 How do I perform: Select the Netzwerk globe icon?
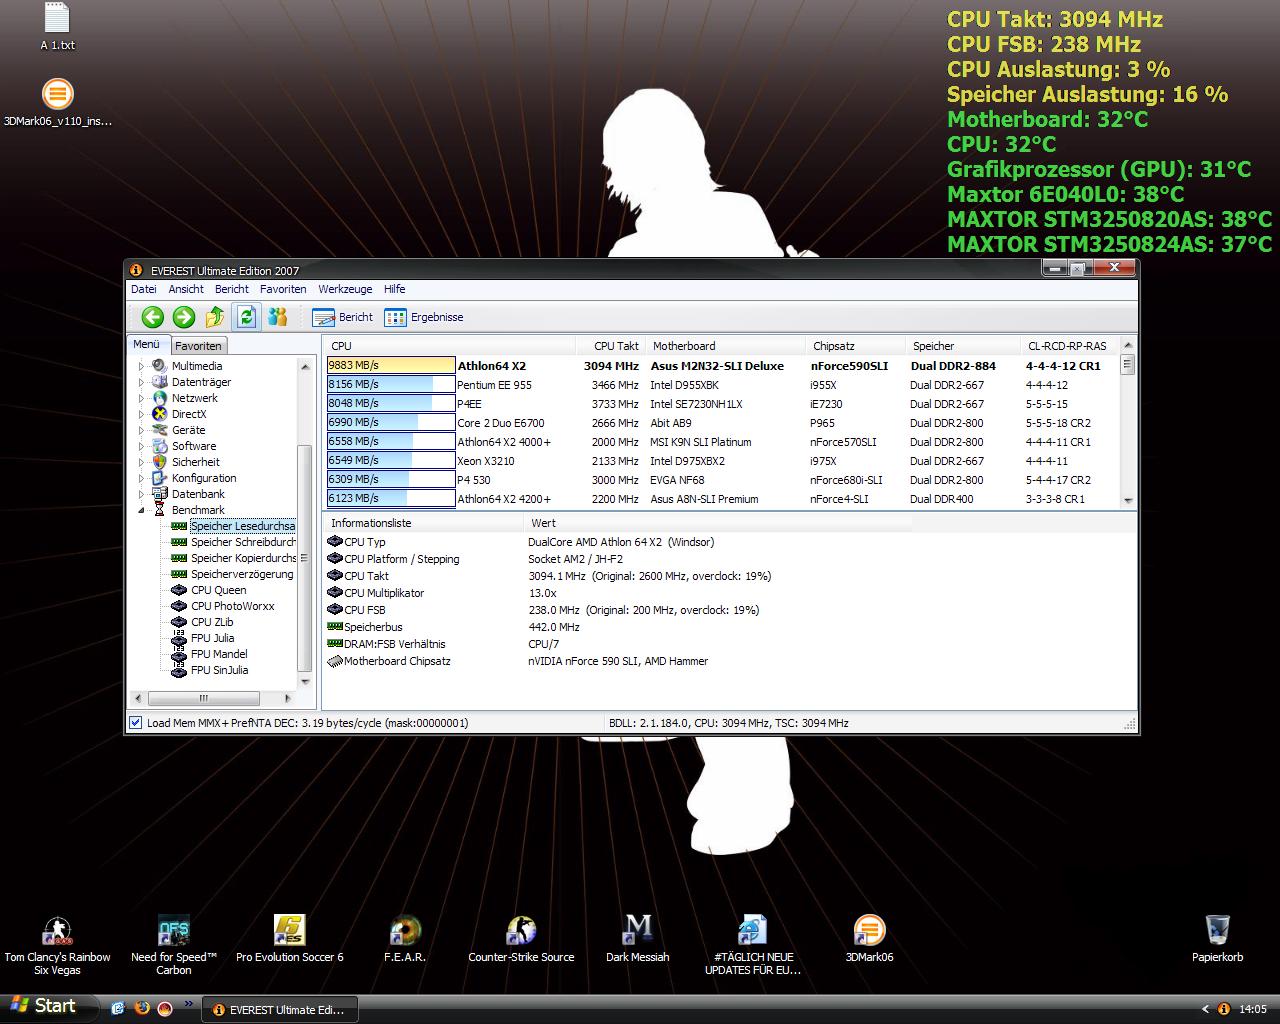[159, 398]
